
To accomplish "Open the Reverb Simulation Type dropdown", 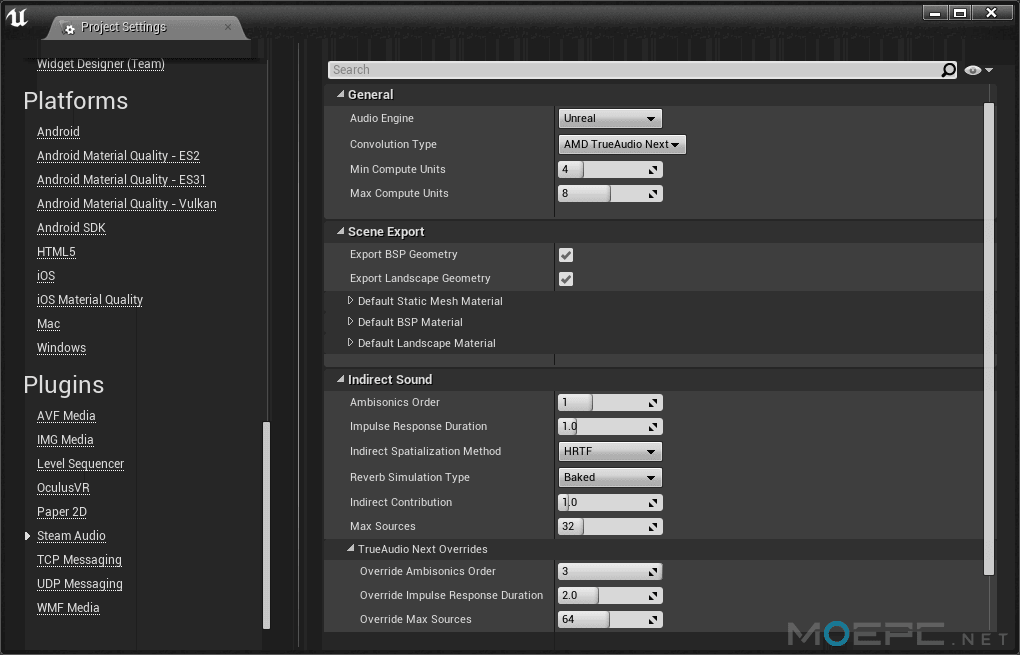I will pos(610,477).
